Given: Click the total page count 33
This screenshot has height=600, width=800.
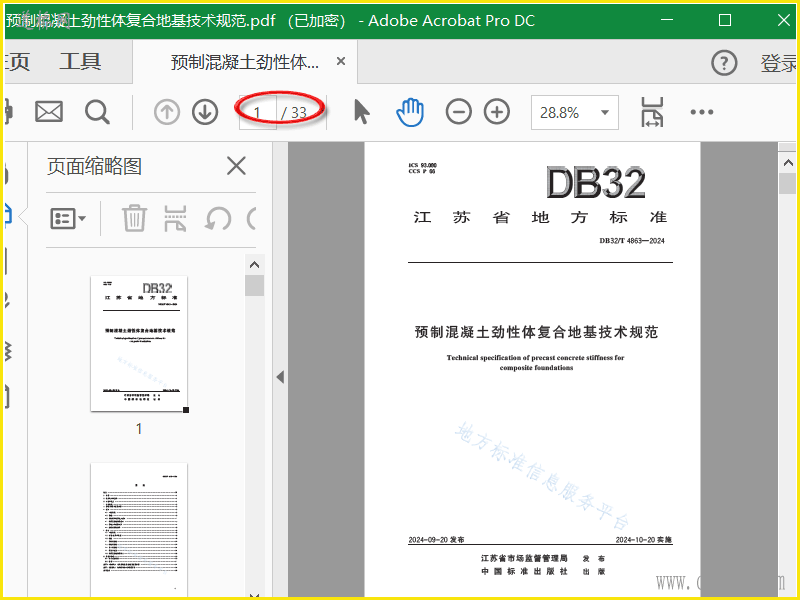Looking at the screenshot, I should click(x=298, y=112).
